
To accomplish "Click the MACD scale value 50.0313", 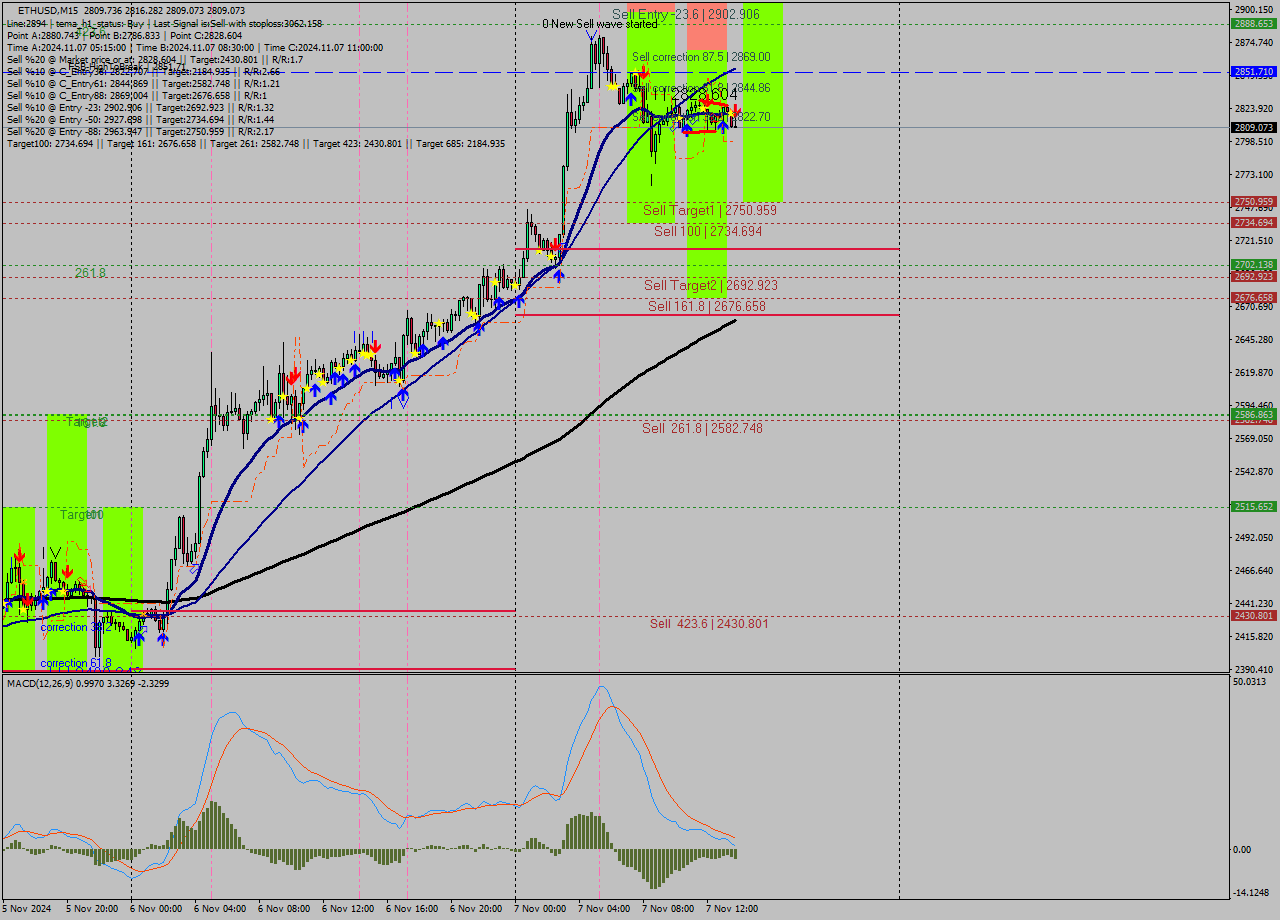I will 1252,682.
